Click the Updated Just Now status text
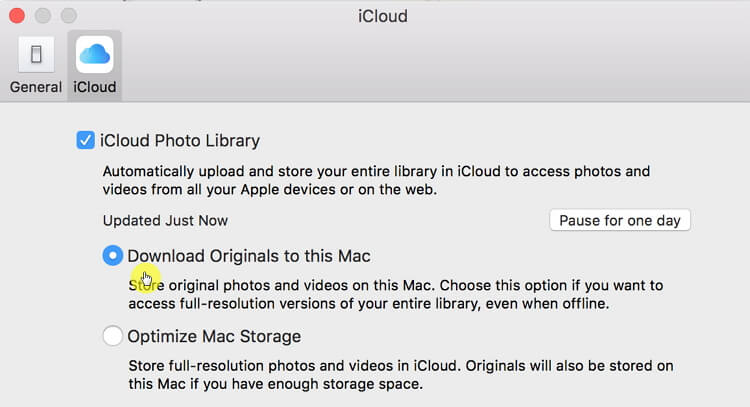750x407 pixels. tap(165, 220)
